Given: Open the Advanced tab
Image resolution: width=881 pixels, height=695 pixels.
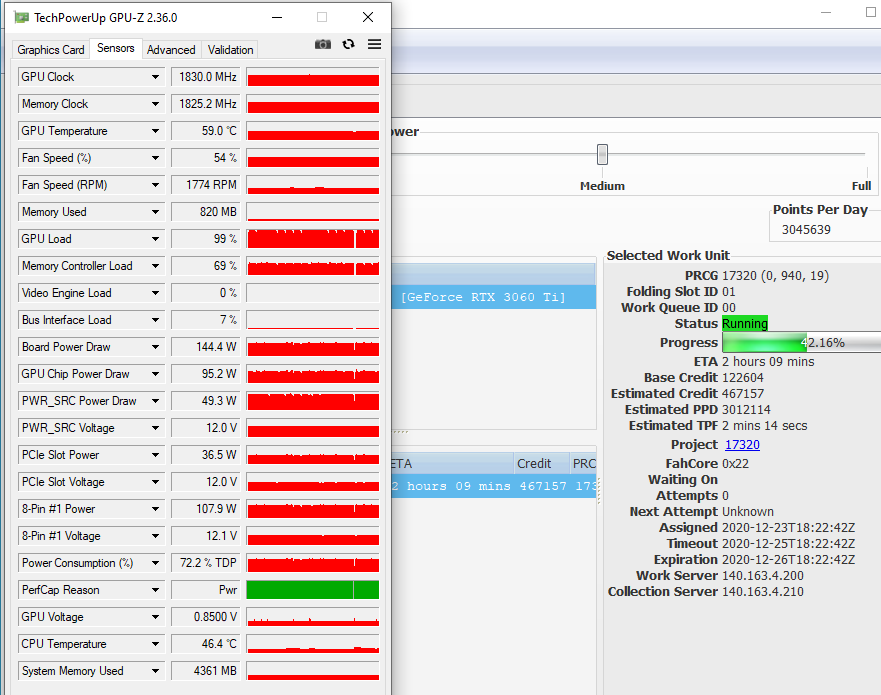Looking at the screenshot, I should click(x=171, y=49).
